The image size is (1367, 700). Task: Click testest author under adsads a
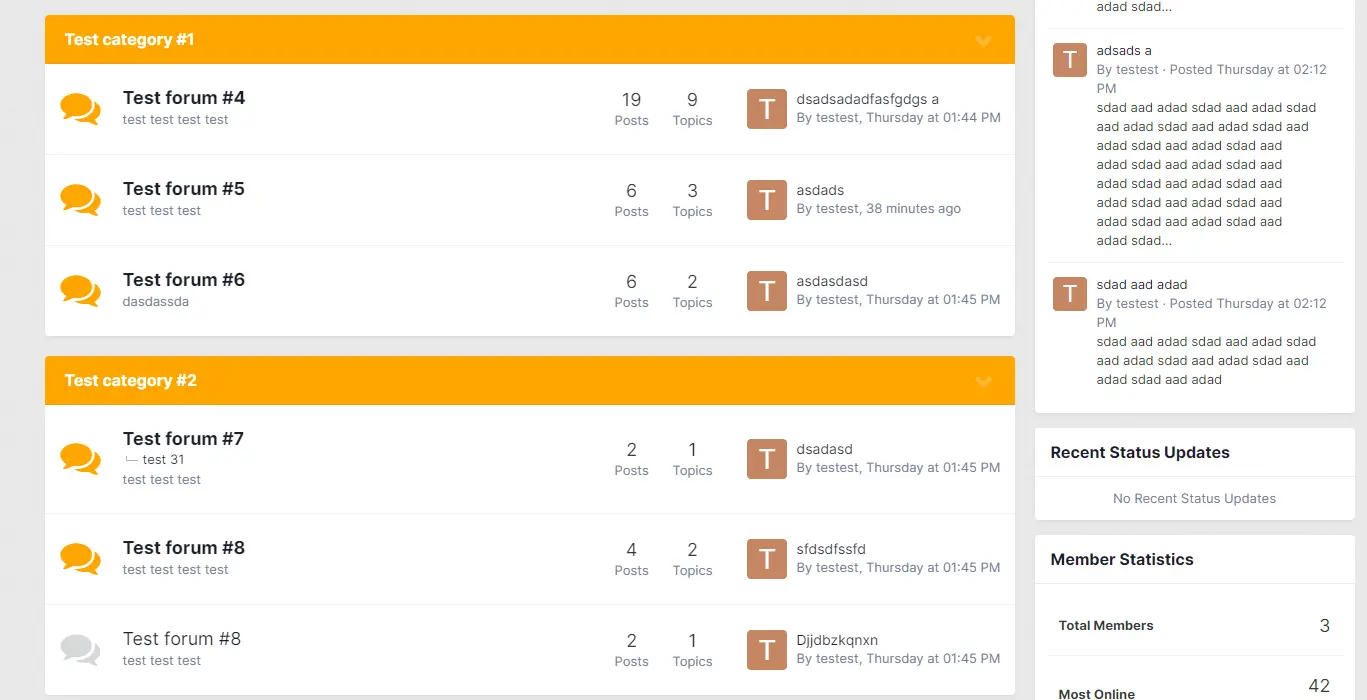pyautogui.click(x=1138, y=70)
